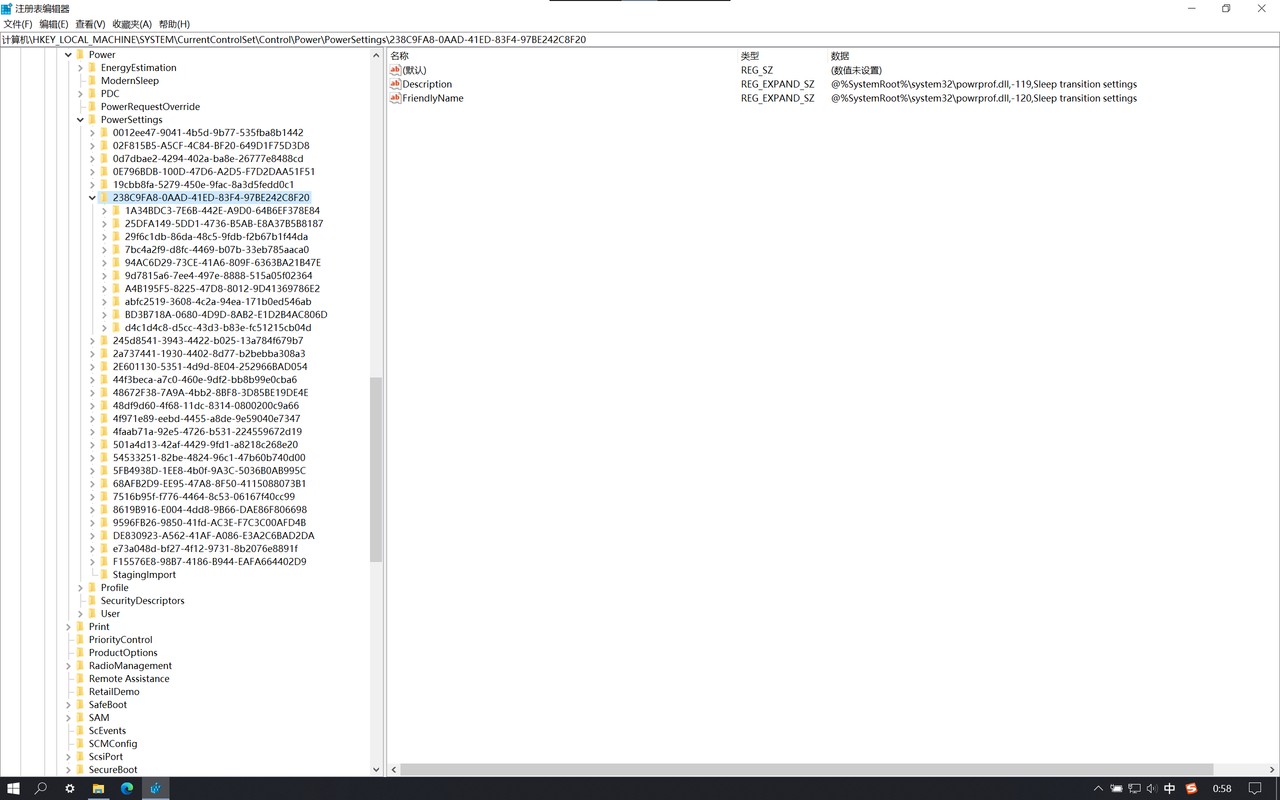The width and height of the screenshot is (1280, 800).
Task: Select the 7bc4a2f9-d8fc-4469 subkey
Action: (x=216, y=250)
